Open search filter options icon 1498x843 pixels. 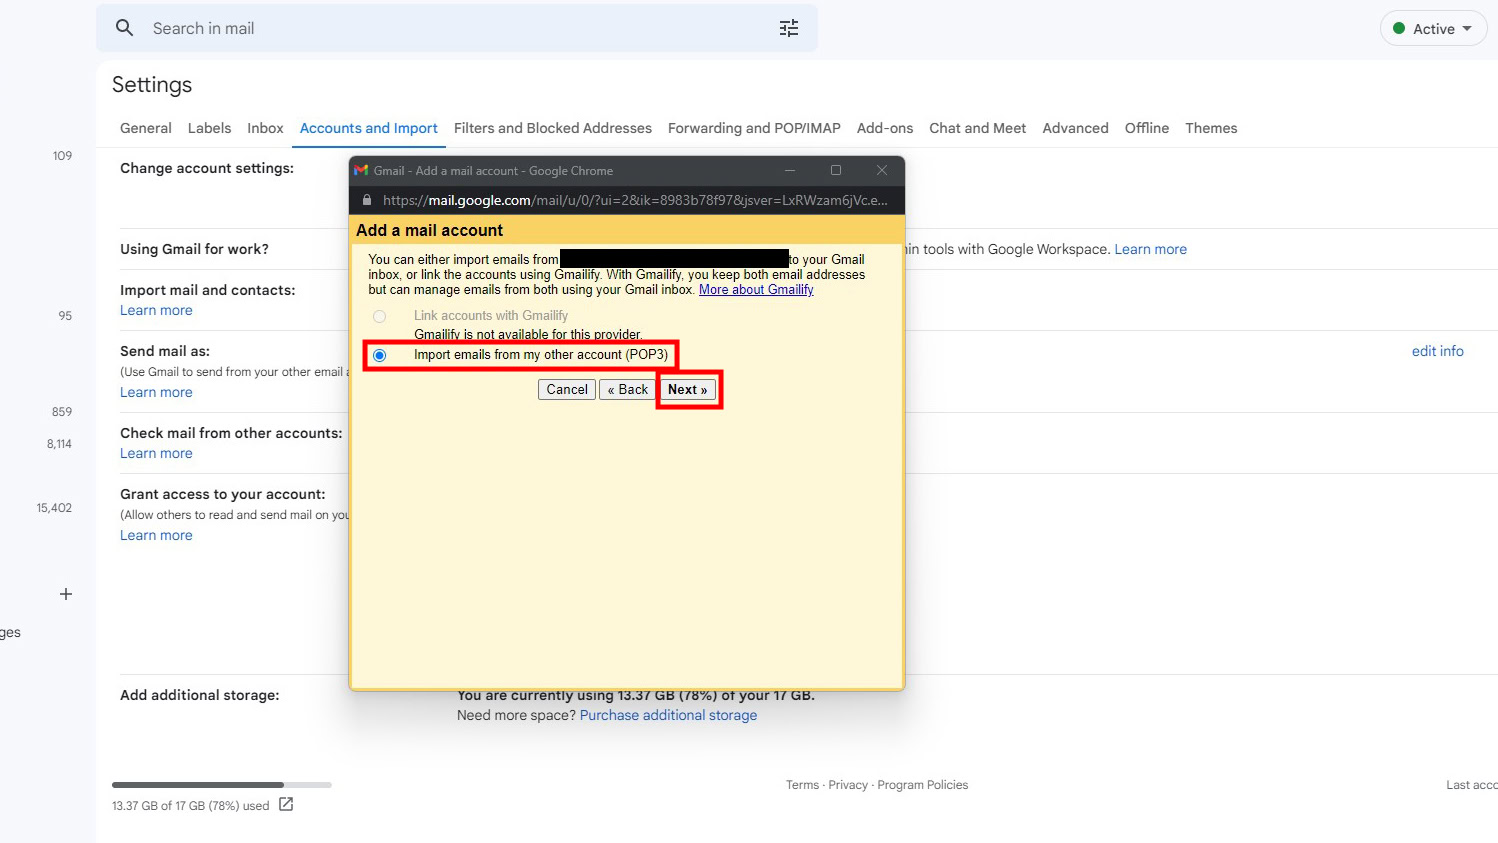click(x=789, y=28)
